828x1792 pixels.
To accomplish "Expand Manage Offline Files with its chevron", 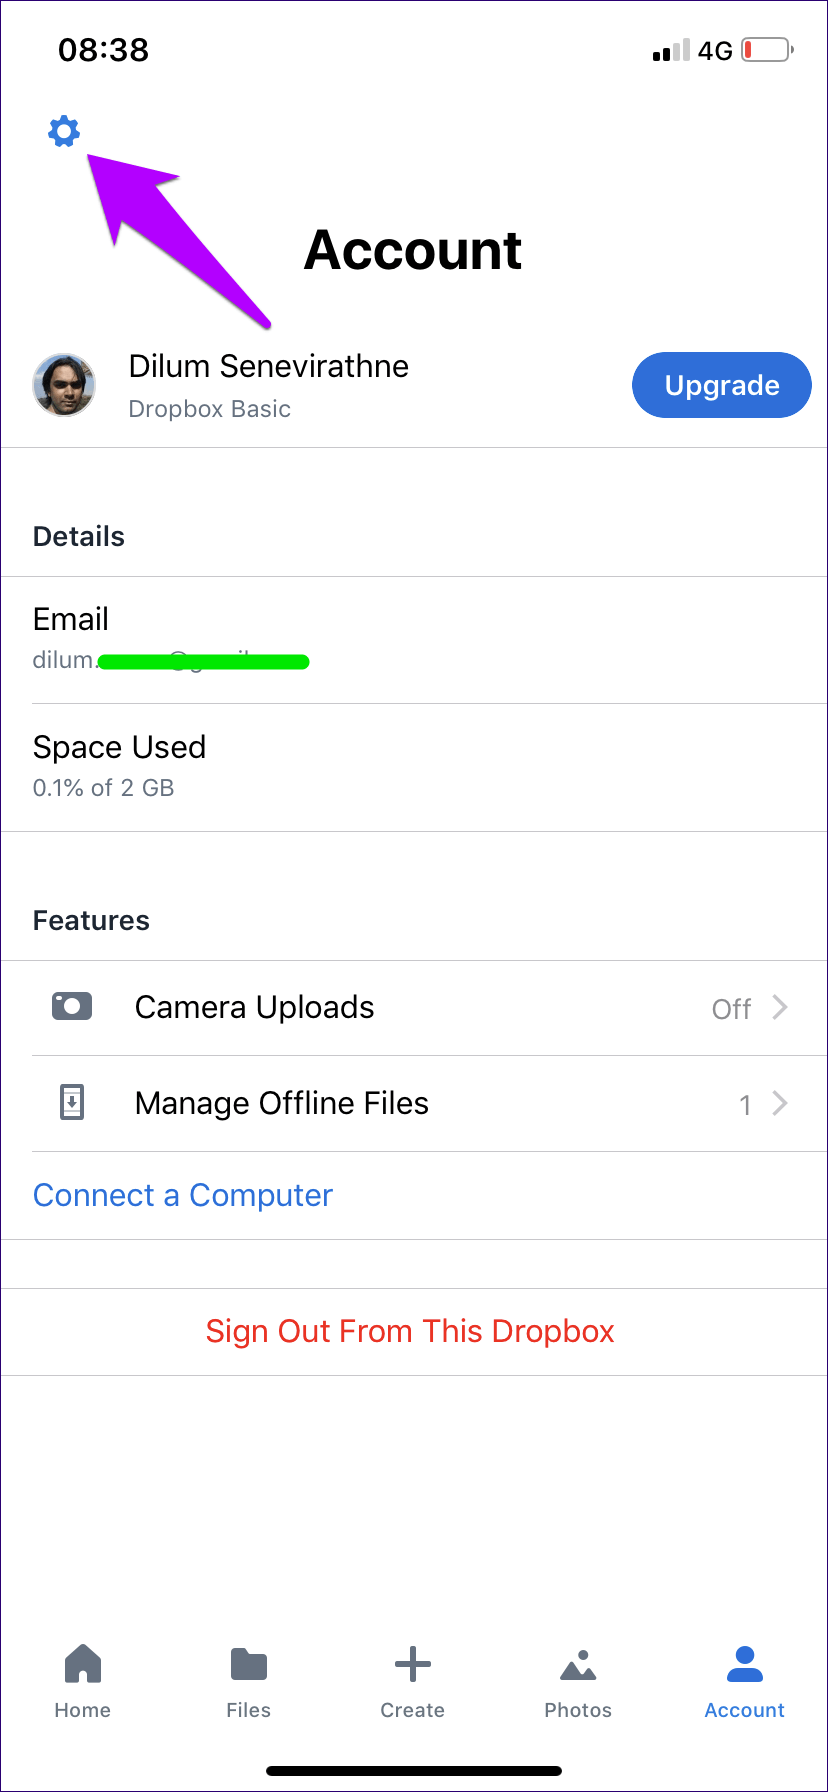I will [x=781, y=1103].
